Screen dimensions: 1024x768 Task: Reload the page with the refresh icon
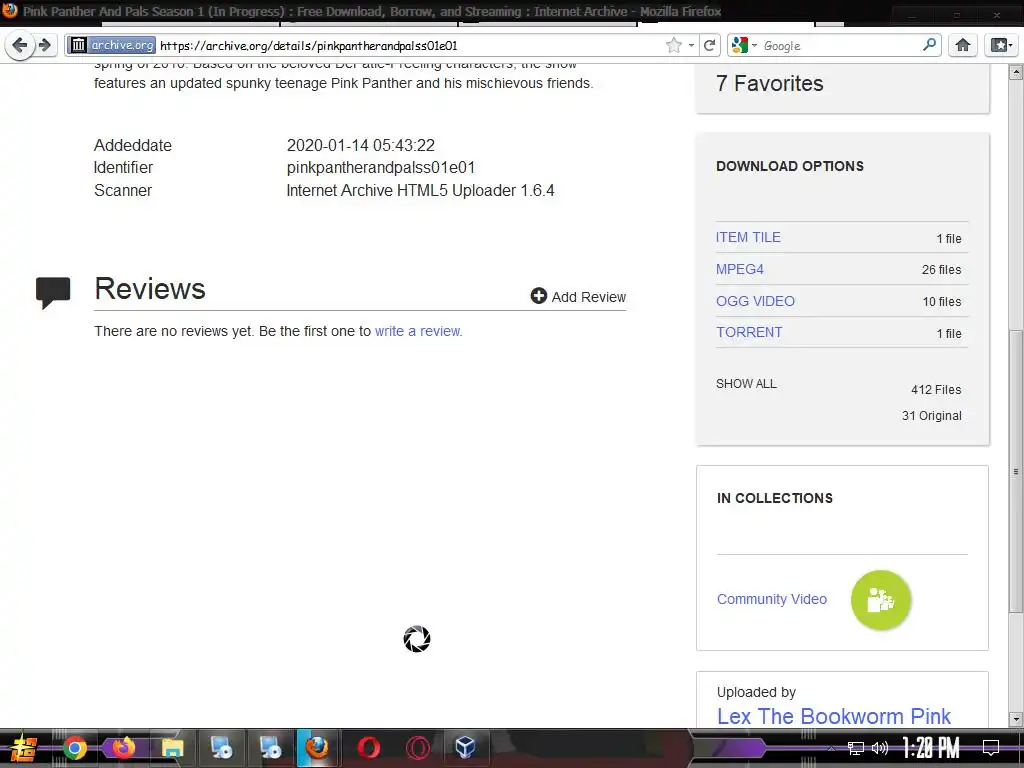pyautogui.click(x=709, y=45)
